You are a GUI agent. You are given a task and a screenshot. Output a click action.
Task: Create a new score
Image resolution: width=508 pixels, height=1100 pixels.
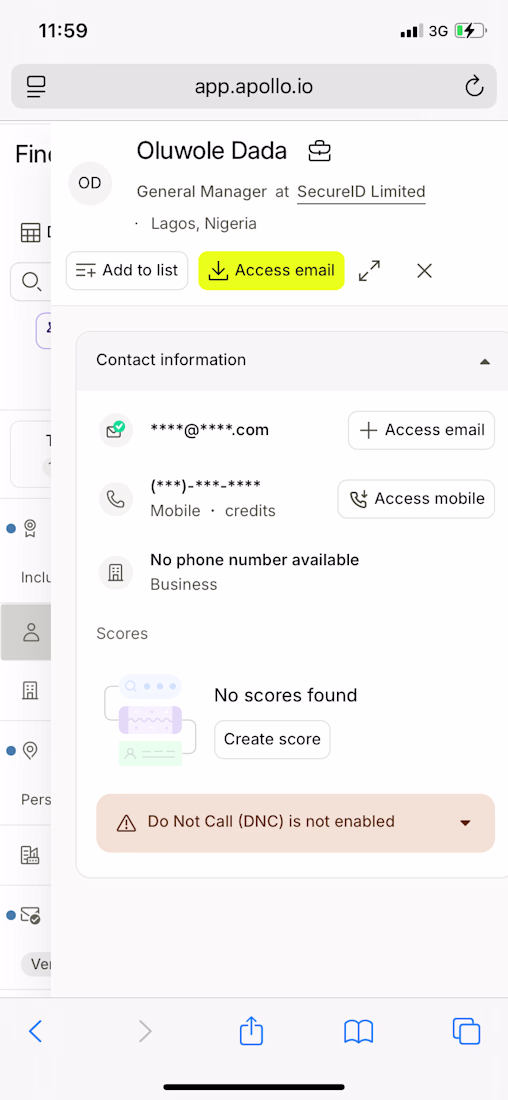click(272, 739)
